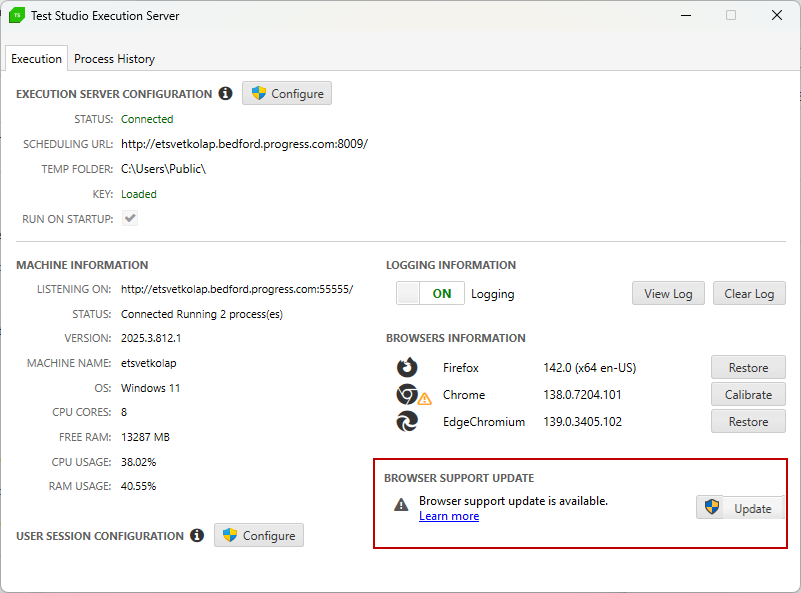801x593 pixels.
Task: Open info icon beside Execution Server Configuration
Action: pos(225,93)
